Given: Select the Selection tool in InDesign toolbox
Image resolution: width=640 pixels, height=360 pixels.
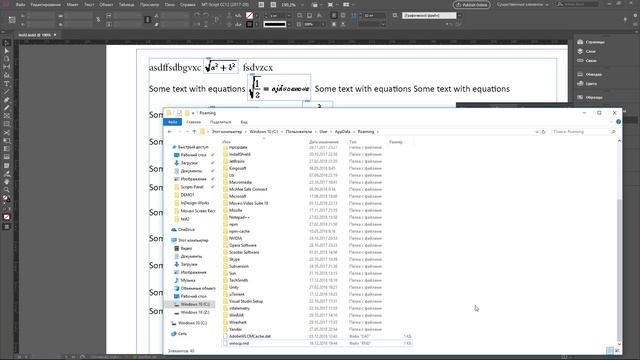Looking at the screenshot, I should click(x=7, y=43).
